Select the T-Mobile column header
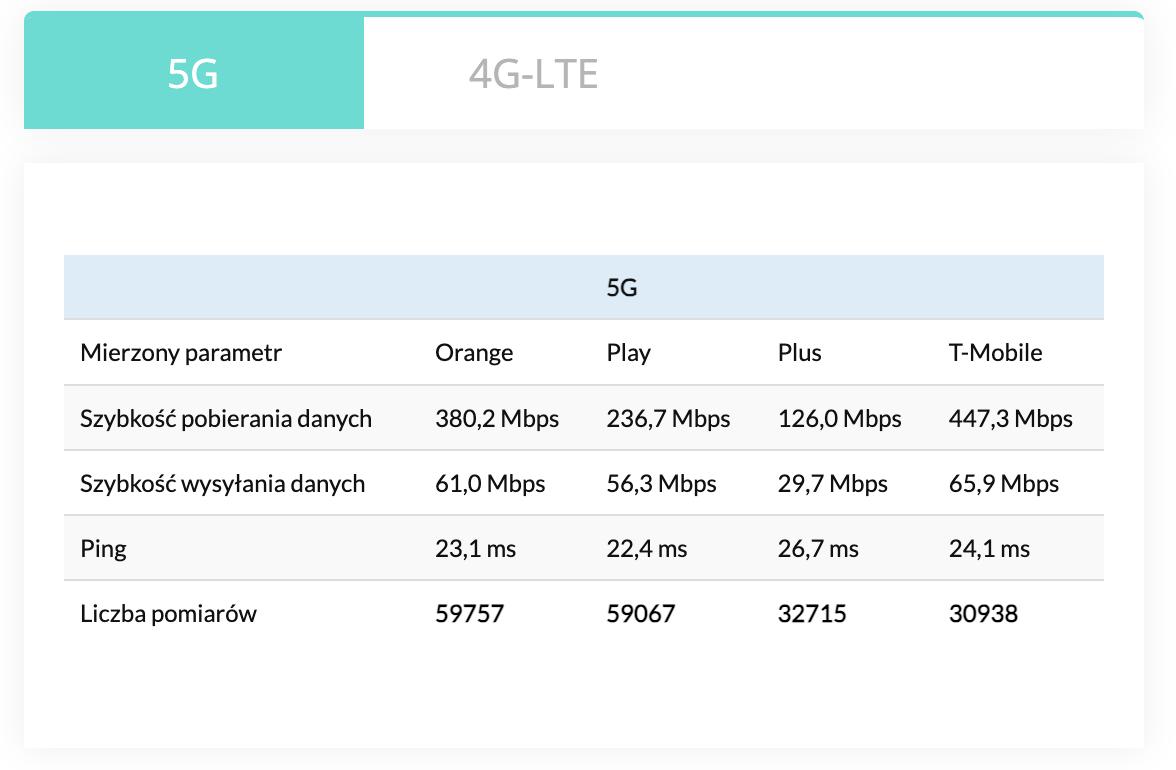Image resolution: width=1176 pixels, height=770 pixels. [x=995, y=353]
